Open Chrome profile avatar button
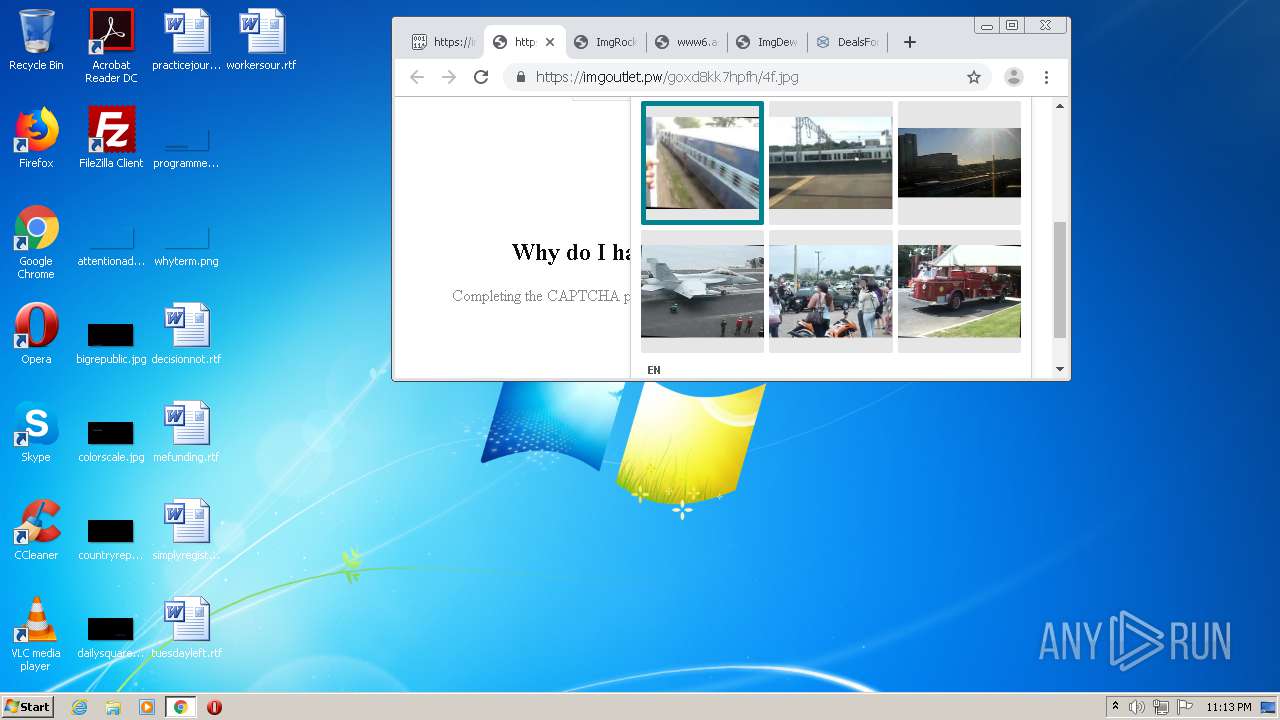 (1013, 77)
